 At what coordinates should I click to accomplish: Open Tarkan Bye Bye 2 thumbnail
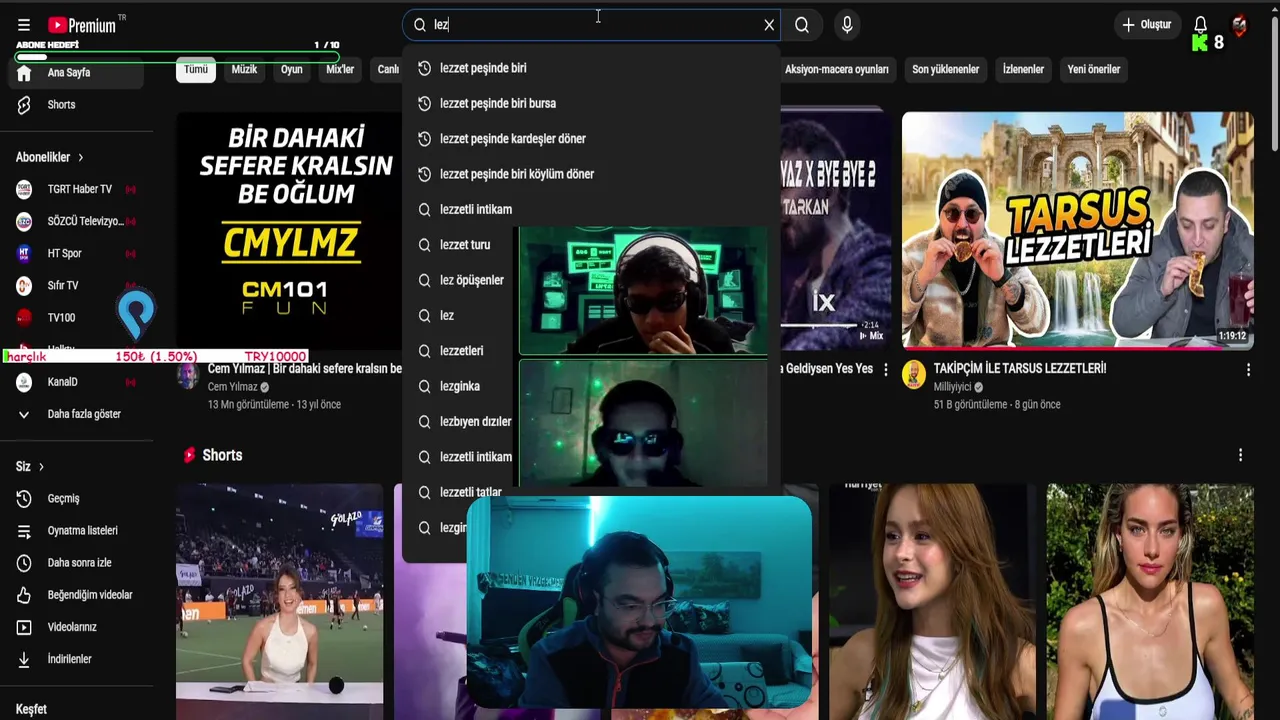pyautogui.click(x=835, y=230)
